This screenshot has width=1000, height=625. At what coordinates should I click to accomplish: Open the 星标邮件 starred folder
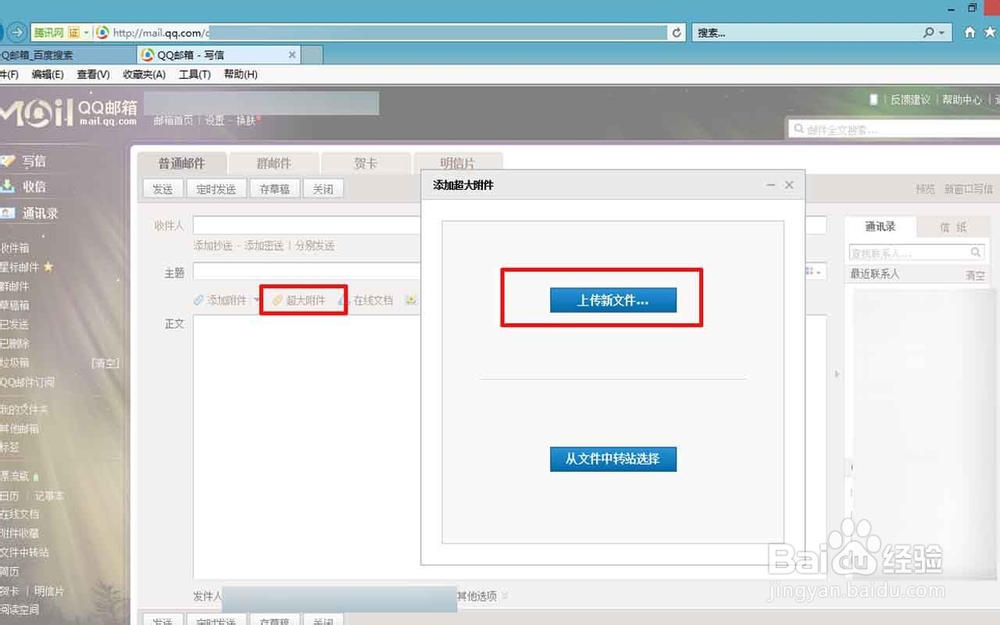click(20, 267)
